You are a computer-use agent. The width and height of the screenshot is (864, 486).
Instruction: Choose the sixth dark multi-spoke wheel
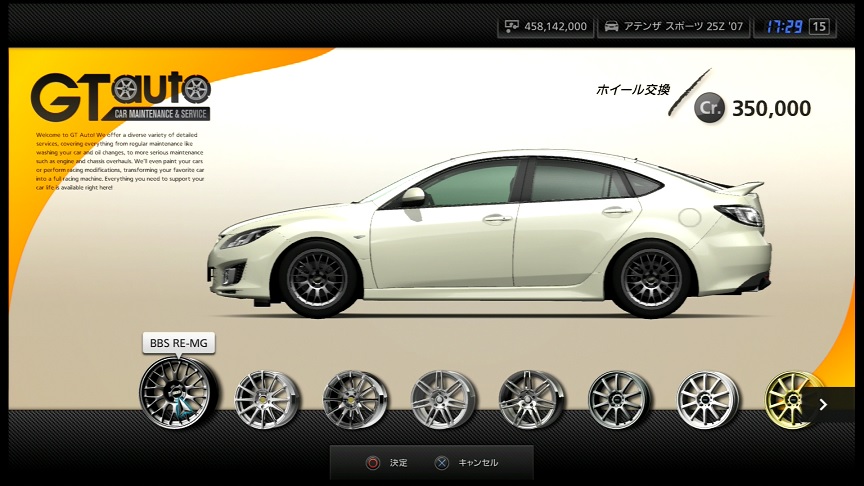(619, 399)
